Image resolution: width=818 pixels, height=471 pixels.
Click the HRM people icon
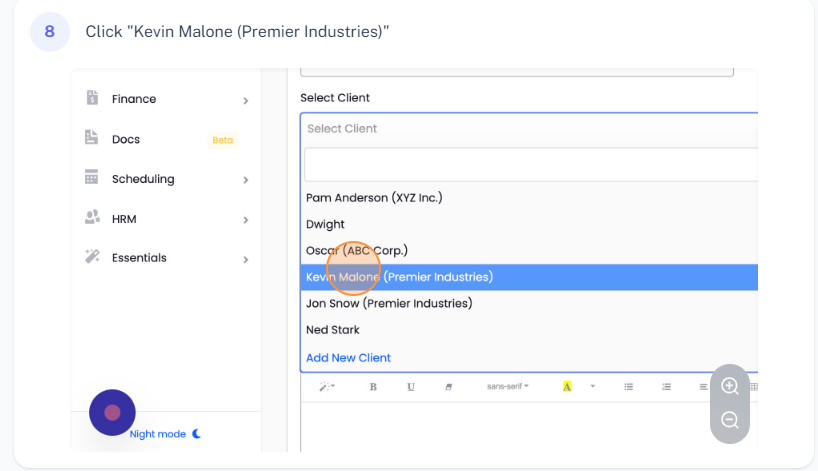pyautogui.click(x=92, y=218)
